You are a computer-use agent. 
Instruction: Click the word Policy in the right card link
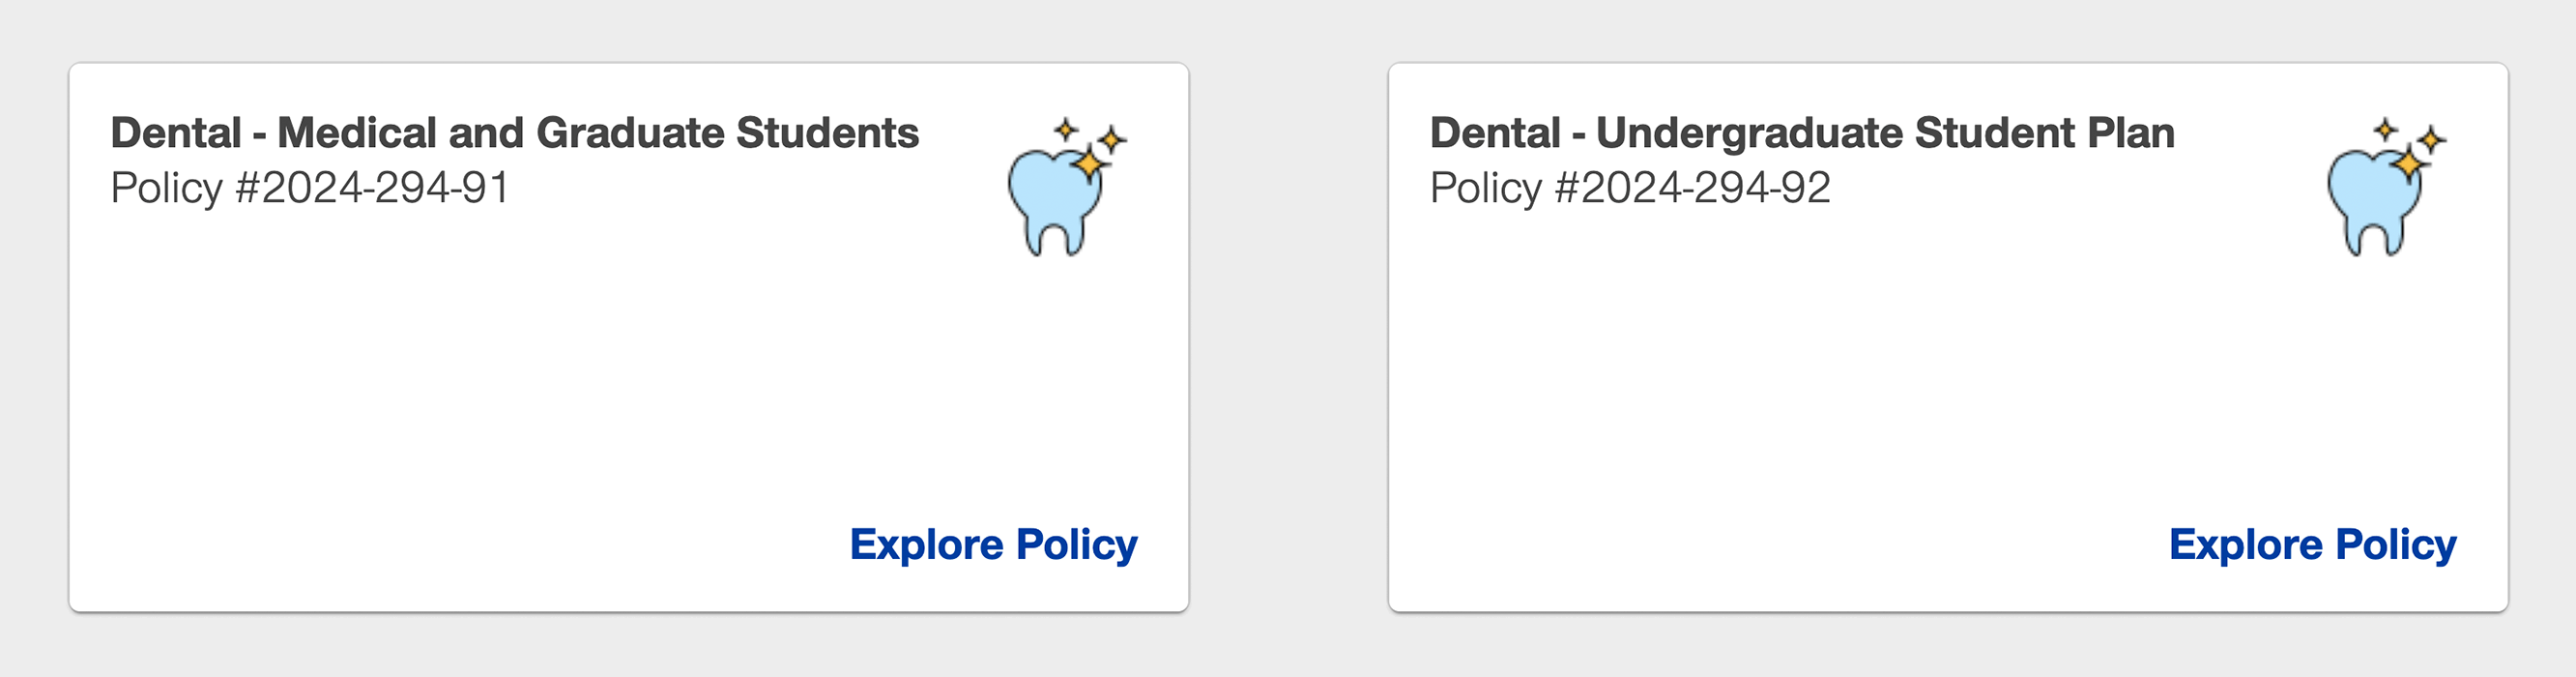pos(2395,544)
